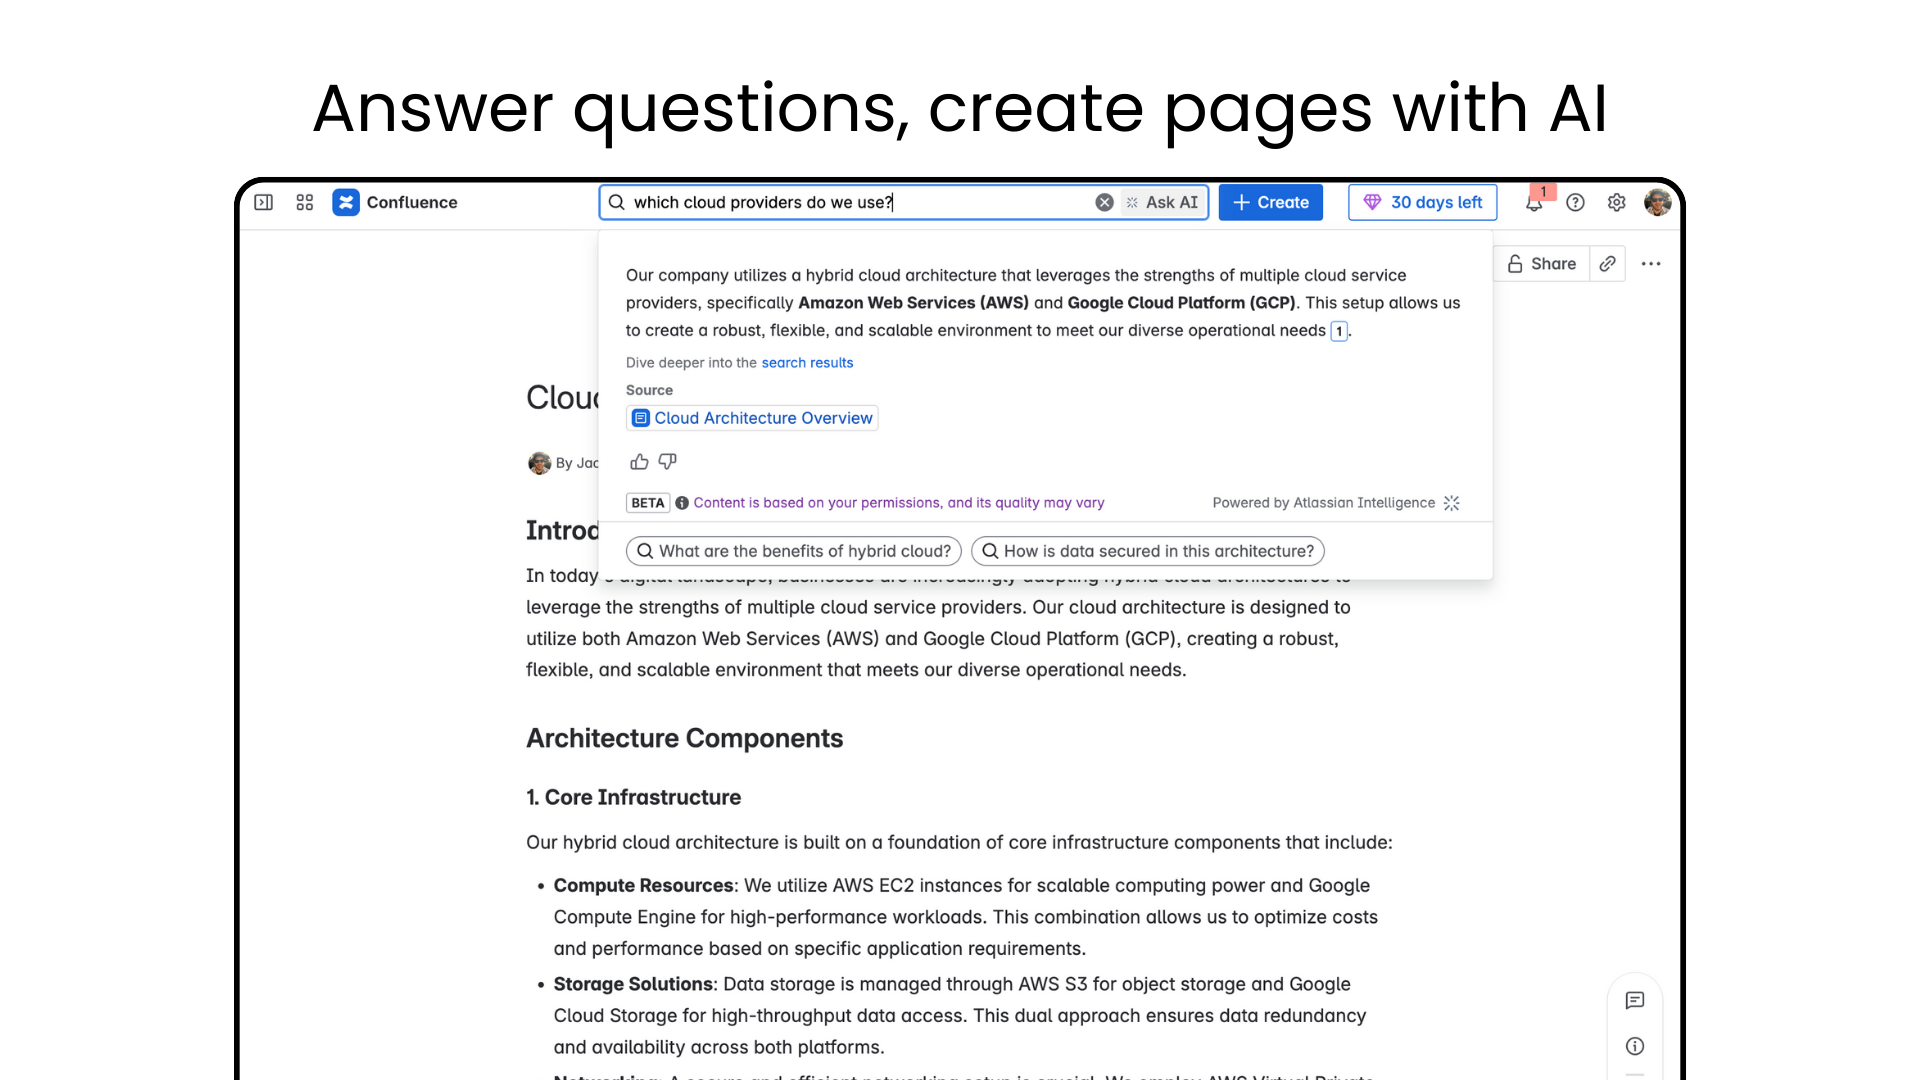Viewport: 1920px width, 1080px height.
Task: Click the Share button
Action: pos(1542,264)
